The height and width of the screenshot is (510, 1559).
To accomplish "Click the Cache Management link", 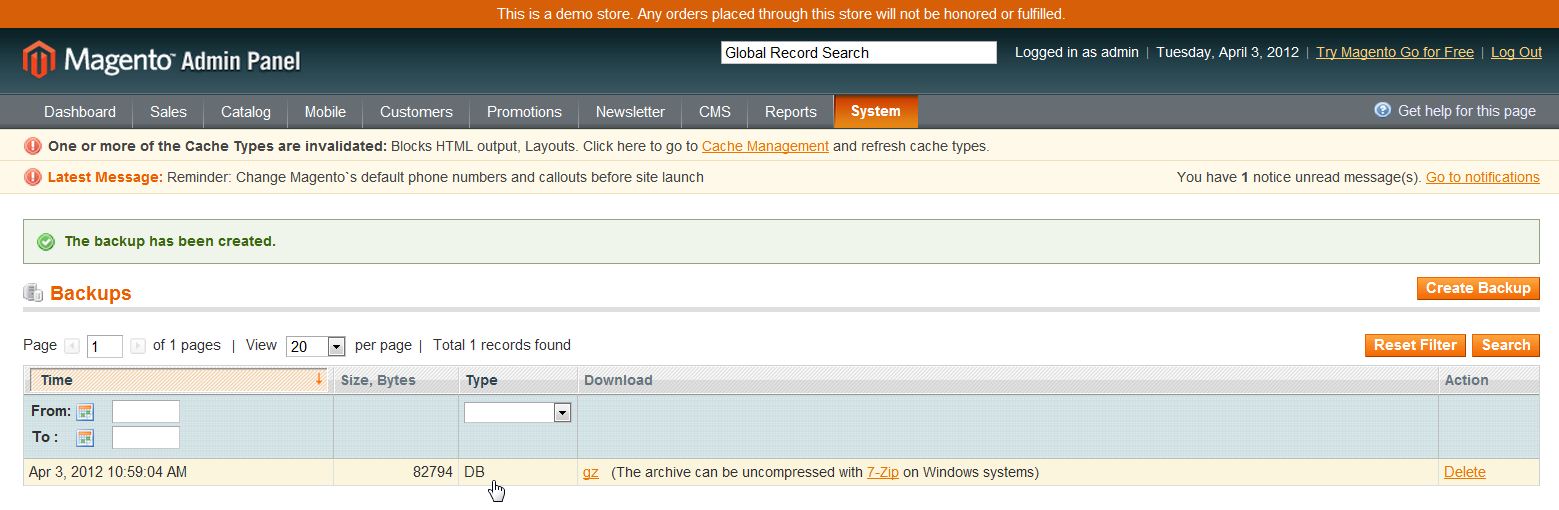I will coord(765,146).
